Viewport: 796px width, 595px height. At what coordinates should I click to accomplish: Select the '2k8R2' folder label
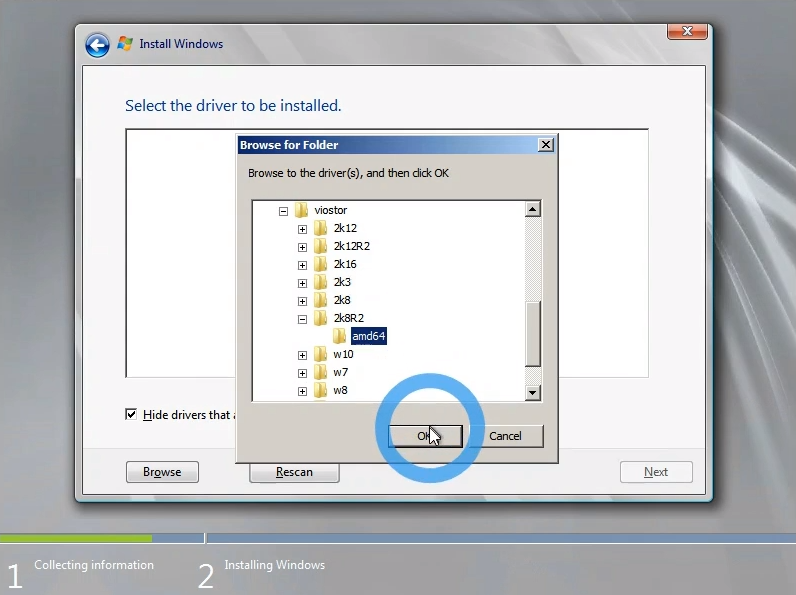(x=349, y=318)
